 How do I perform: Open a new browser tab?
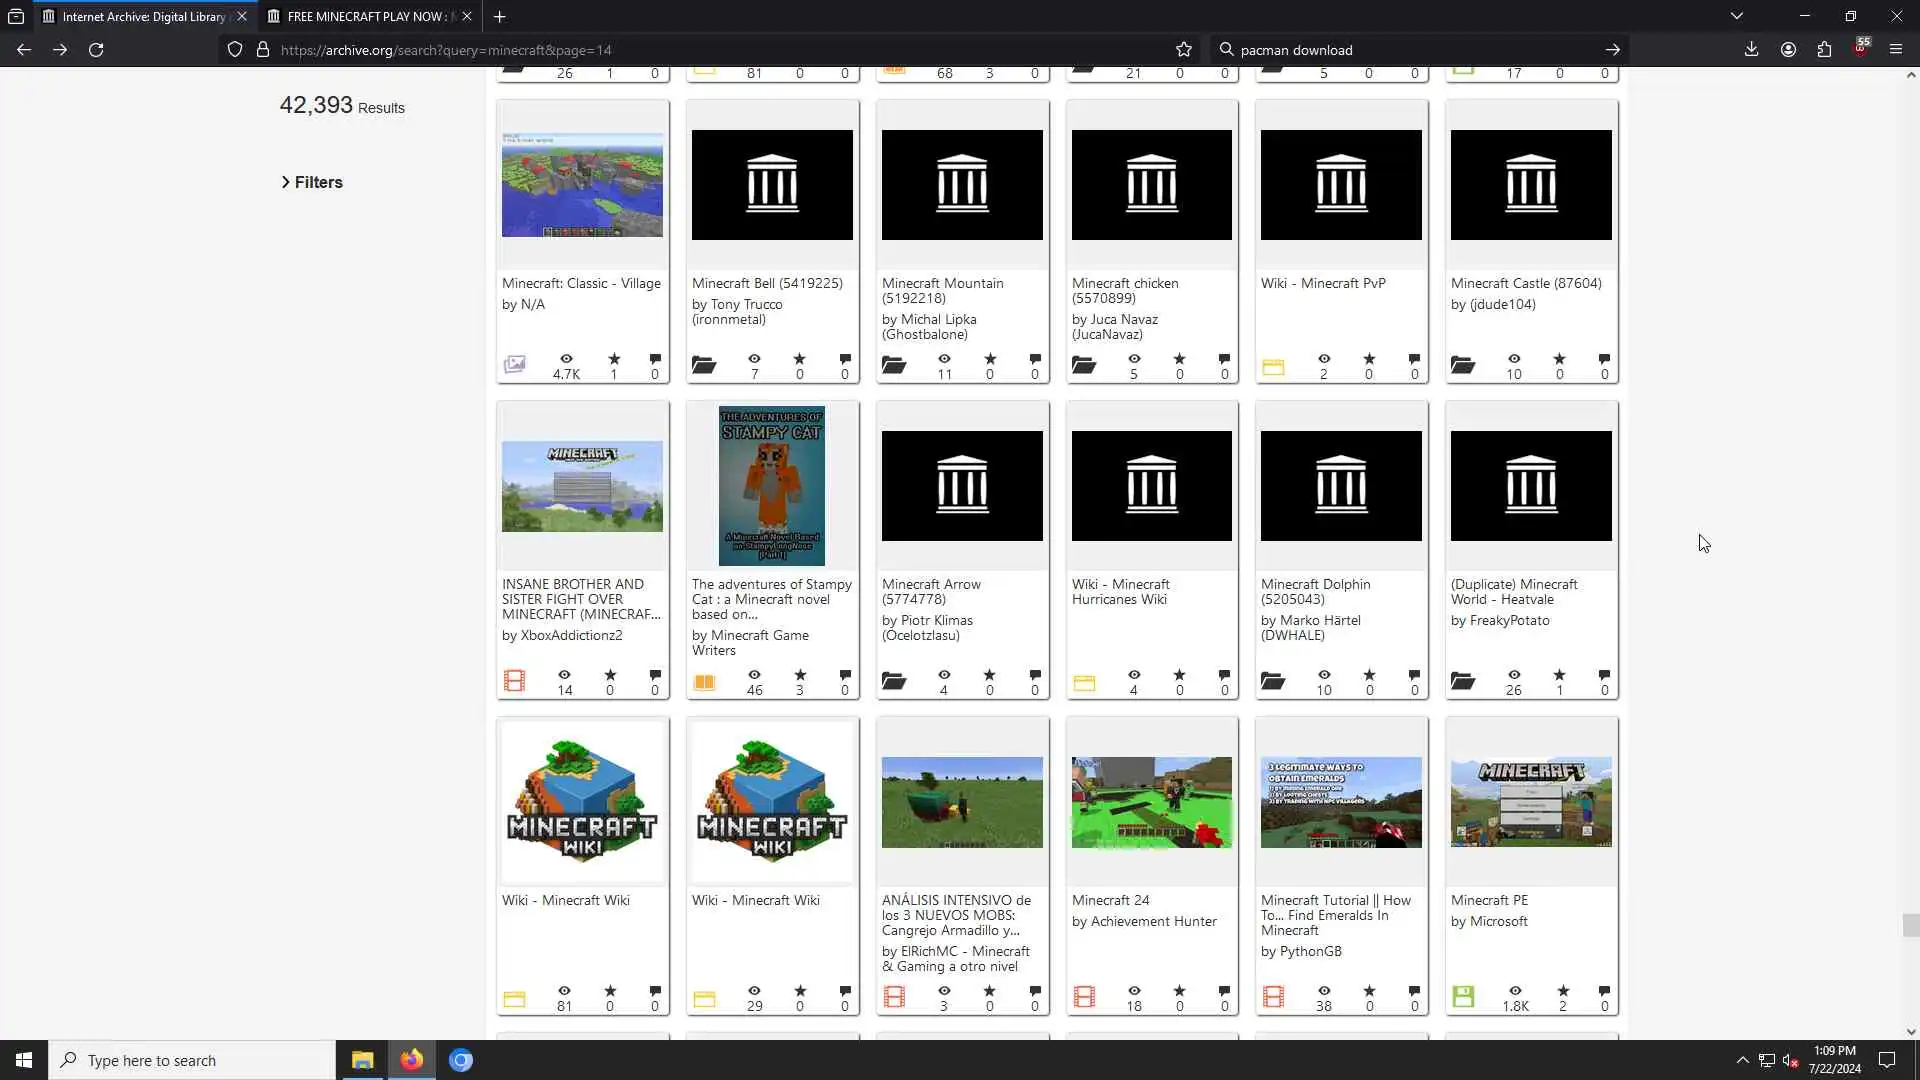click(499, 16)
